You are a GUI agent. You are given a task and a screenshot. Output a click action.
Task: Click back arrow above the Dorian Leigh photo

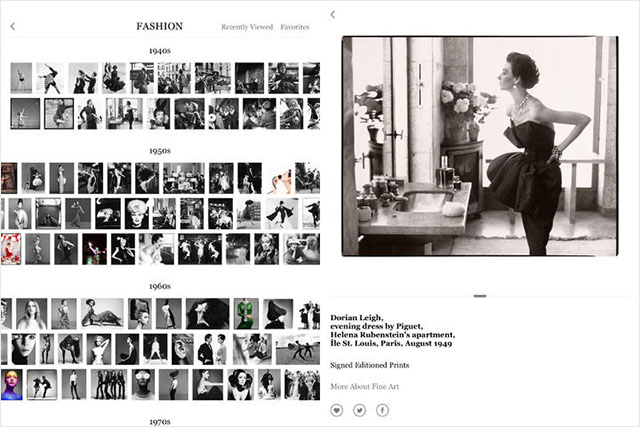point(333,15)
